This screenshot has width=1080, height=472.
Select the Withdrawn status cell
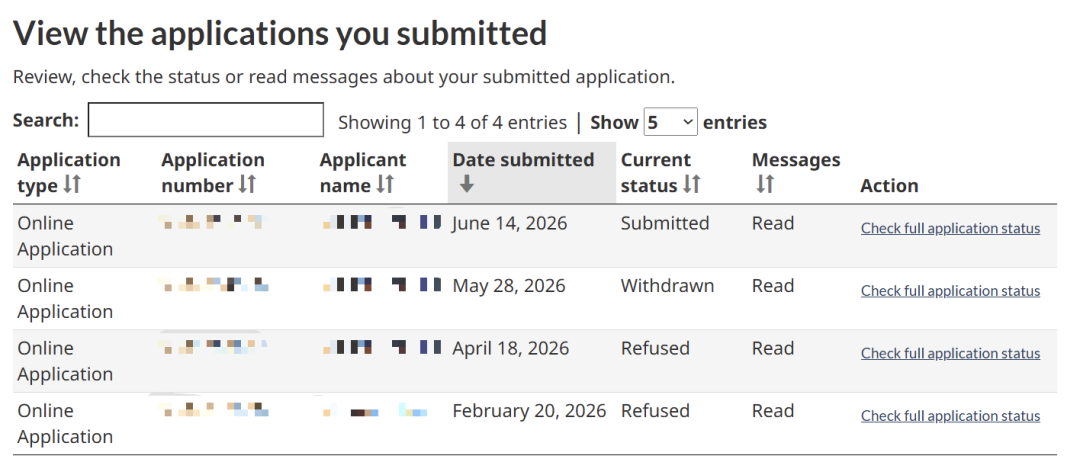[x=667, y=285]
